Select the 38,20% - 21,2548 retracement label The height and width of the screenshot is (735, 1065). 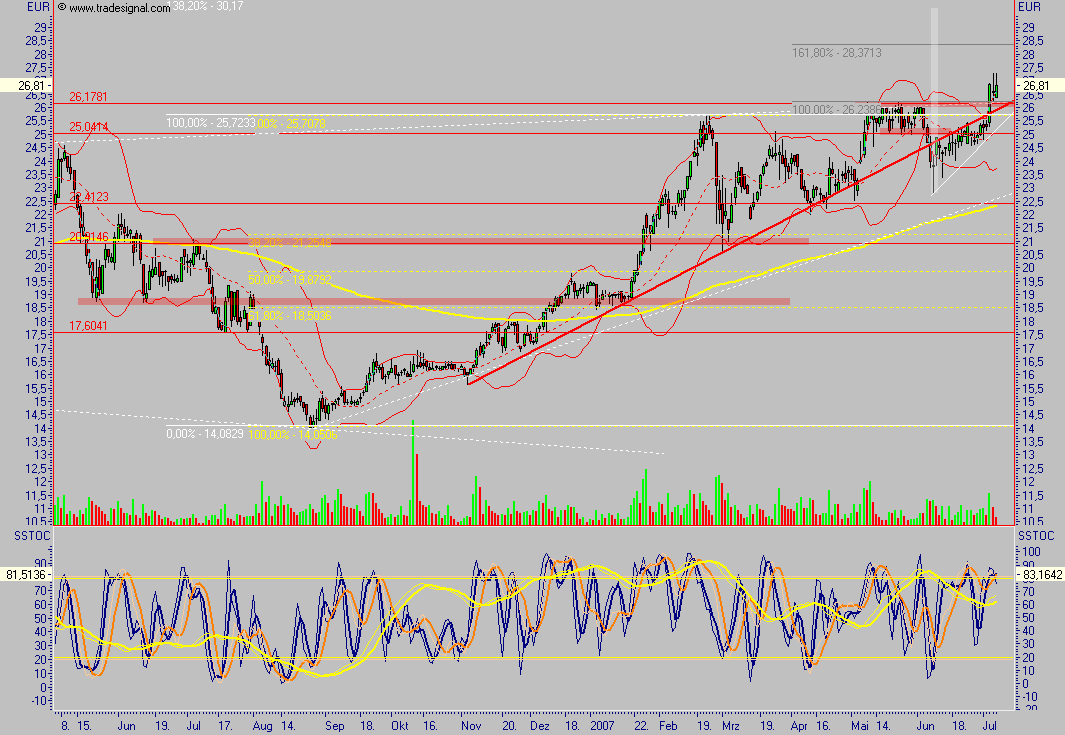click(290, 243)
